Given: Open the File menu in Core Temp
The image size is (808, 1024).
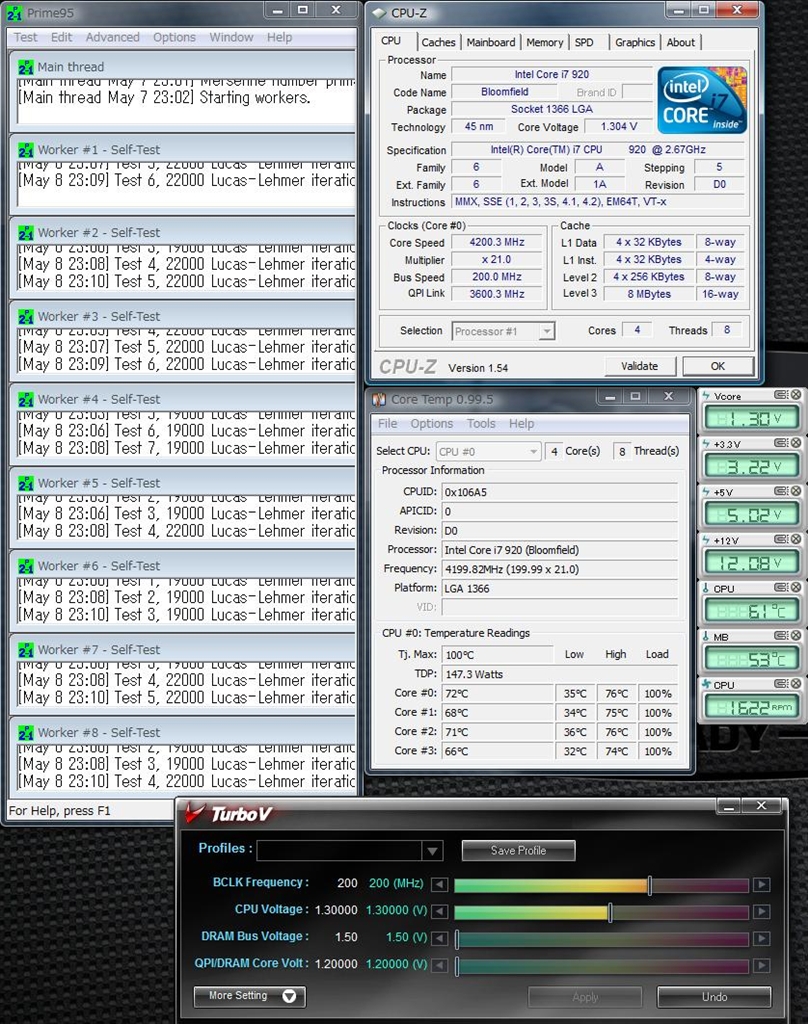Looking at the screenshot, I should [x=387, y=424].
